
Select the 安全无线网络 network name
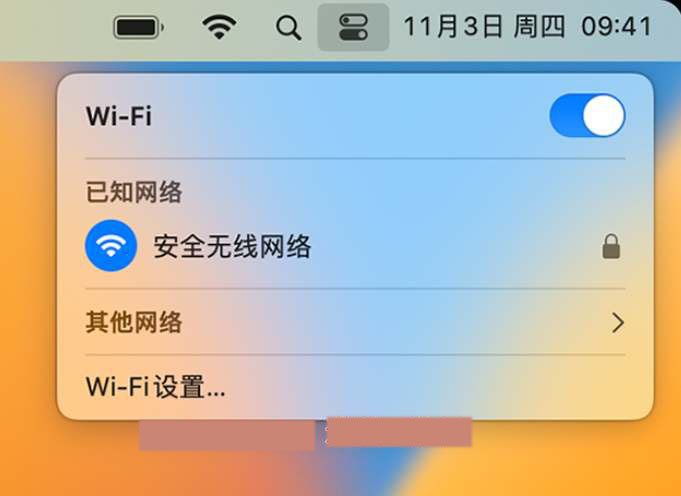[x=232, y=247]
